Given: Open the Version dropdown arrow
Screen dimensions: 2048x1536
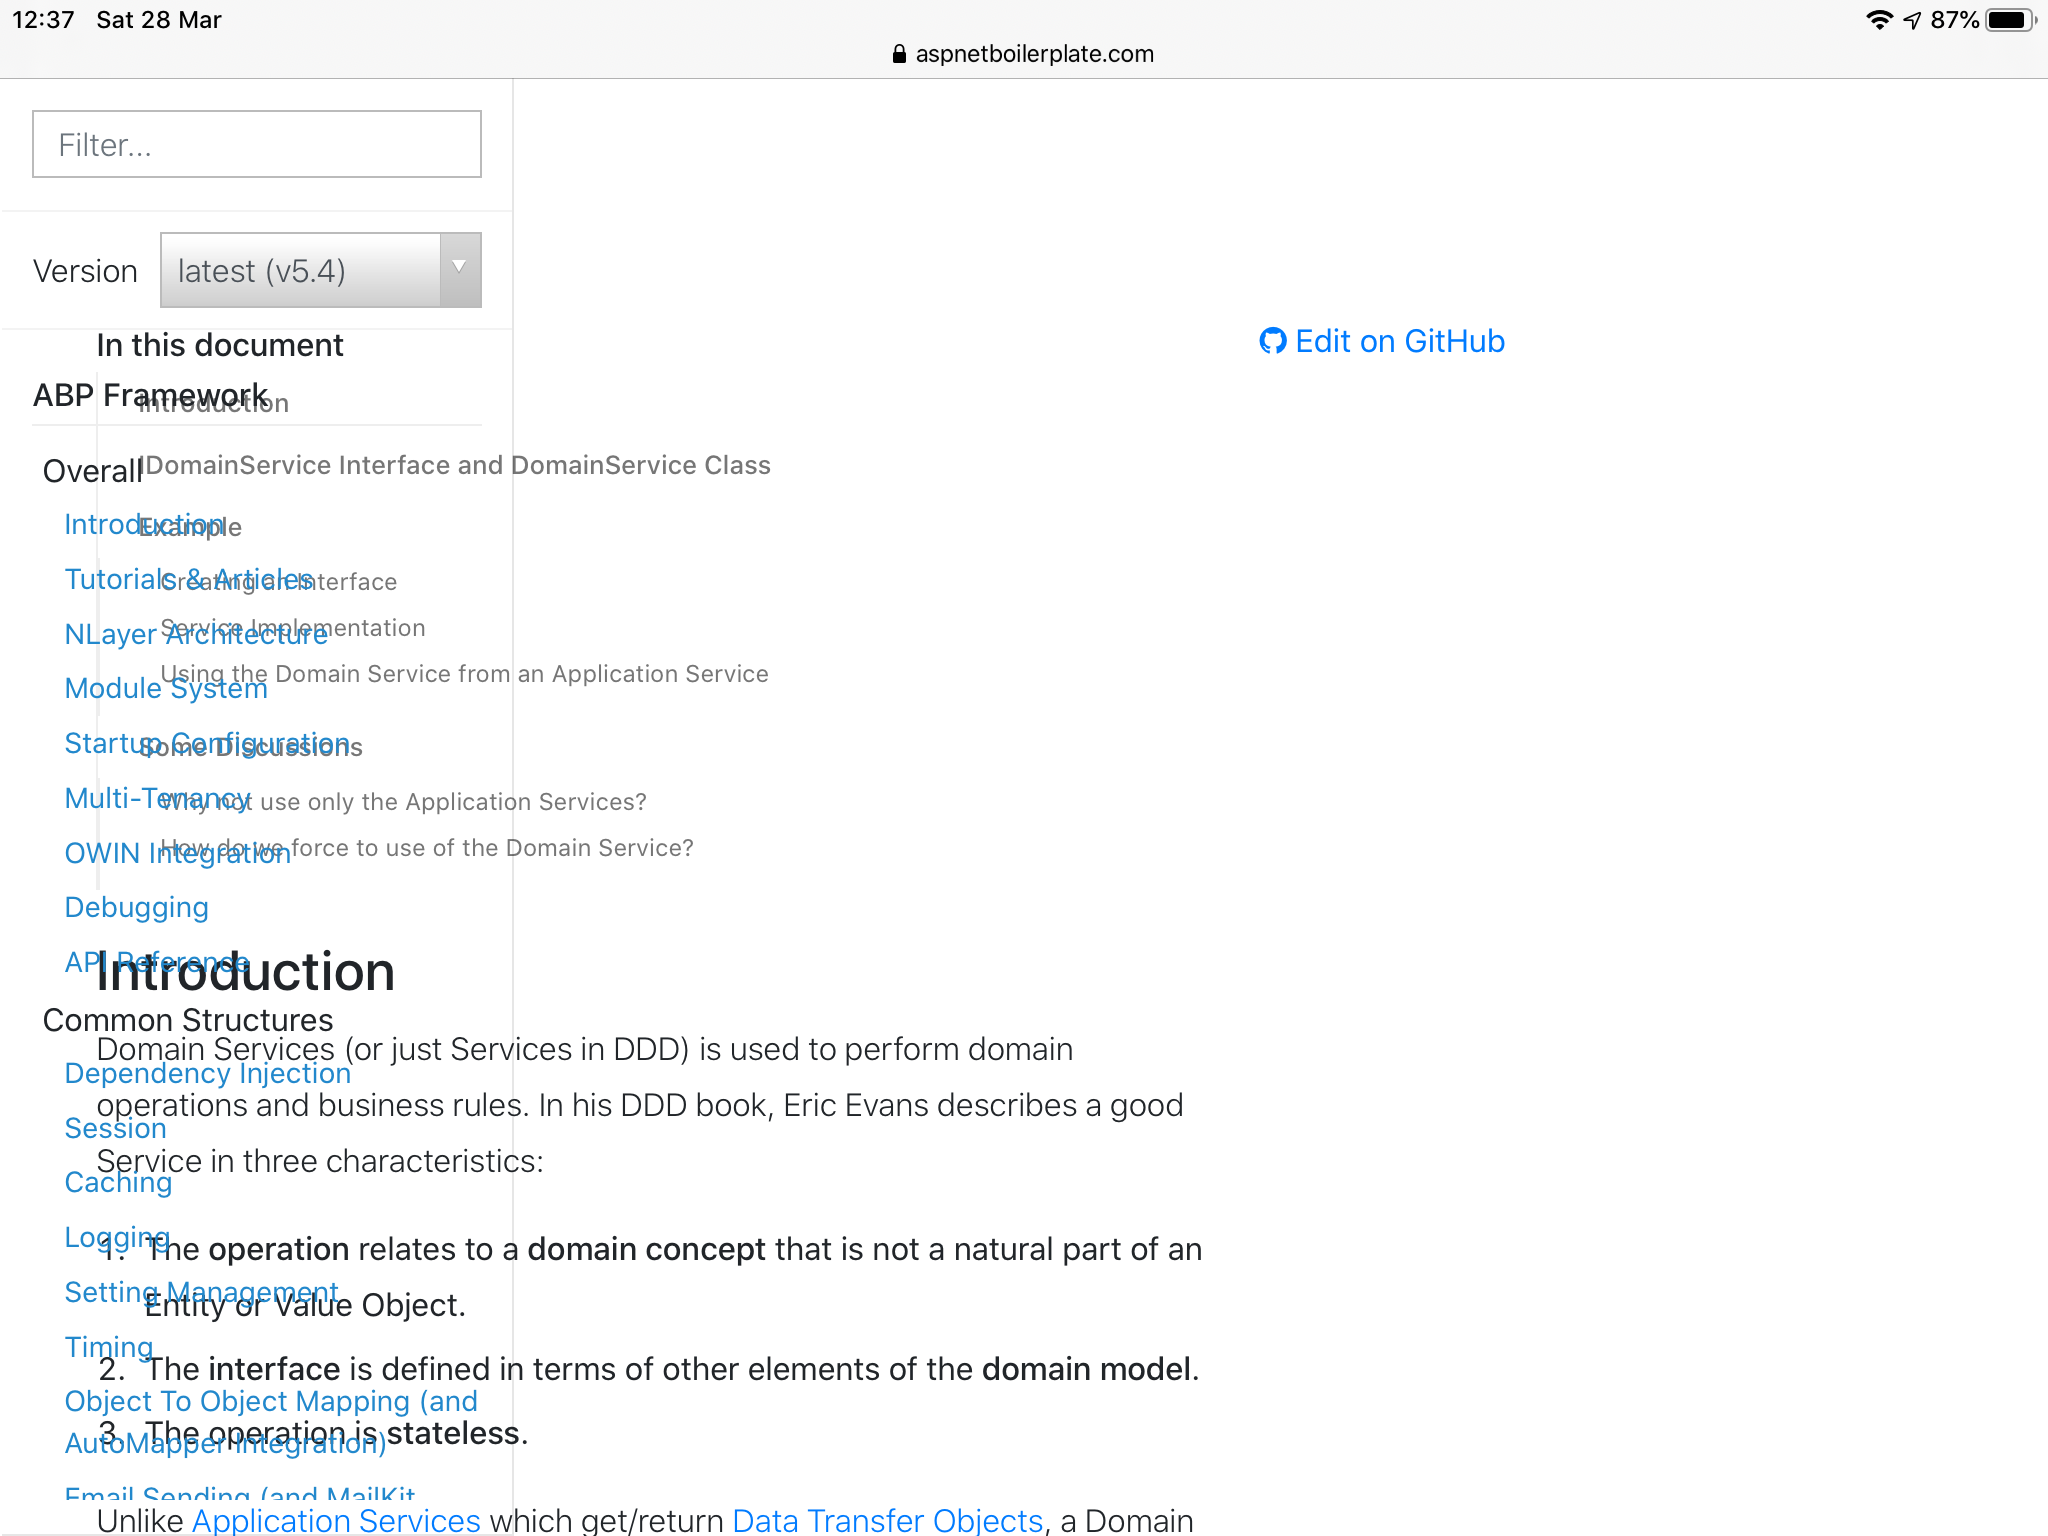Looking at the screenshot, I should click(459, 268).
